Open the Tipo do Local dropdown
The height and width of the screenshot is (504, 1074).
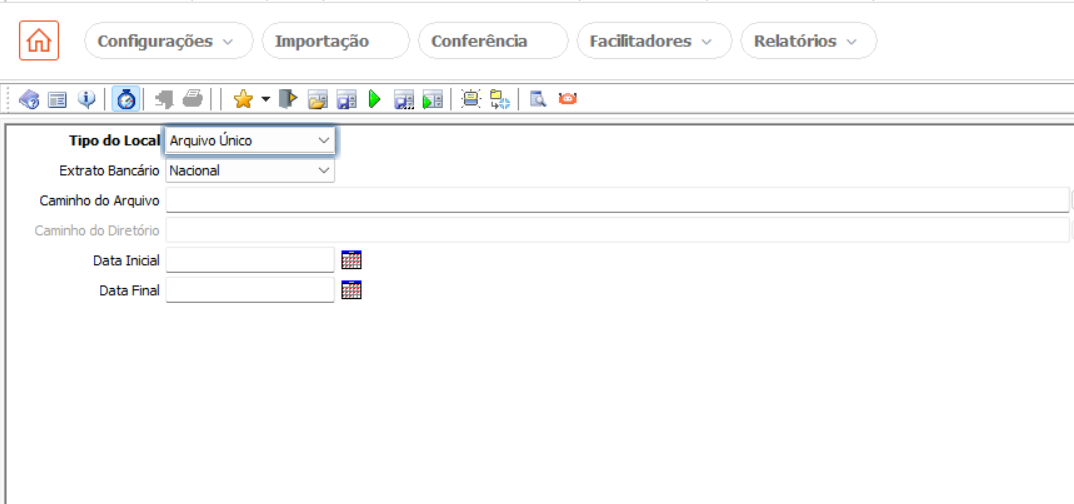pos(251,140)
